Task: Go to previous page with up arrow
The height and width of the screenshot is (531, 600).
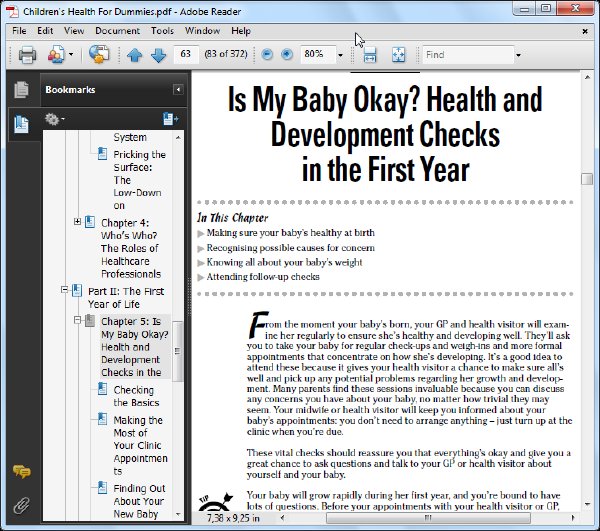Action: 134,55
